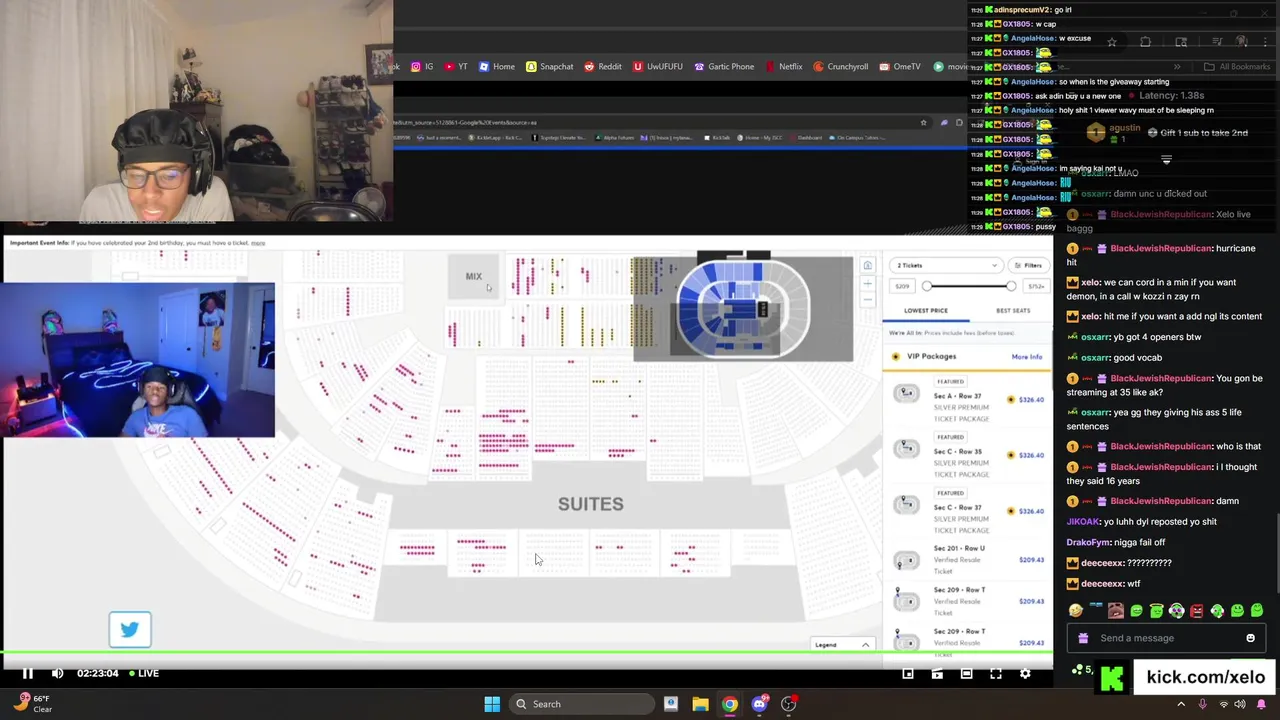The image size is (1280, 720).
Task: Open File Explorer from the taskbar
Action: pyautogui.click(x=700, y=704)
